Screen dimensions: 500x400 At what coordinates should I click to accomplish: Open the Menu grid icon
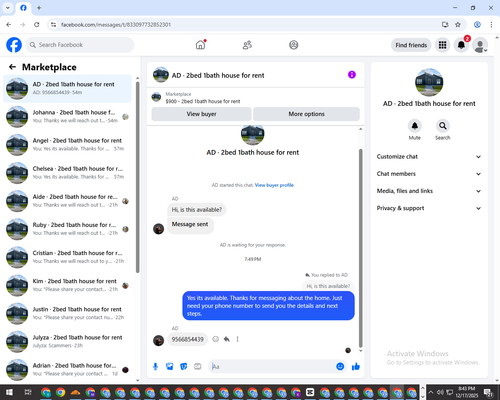pos(442,45)
